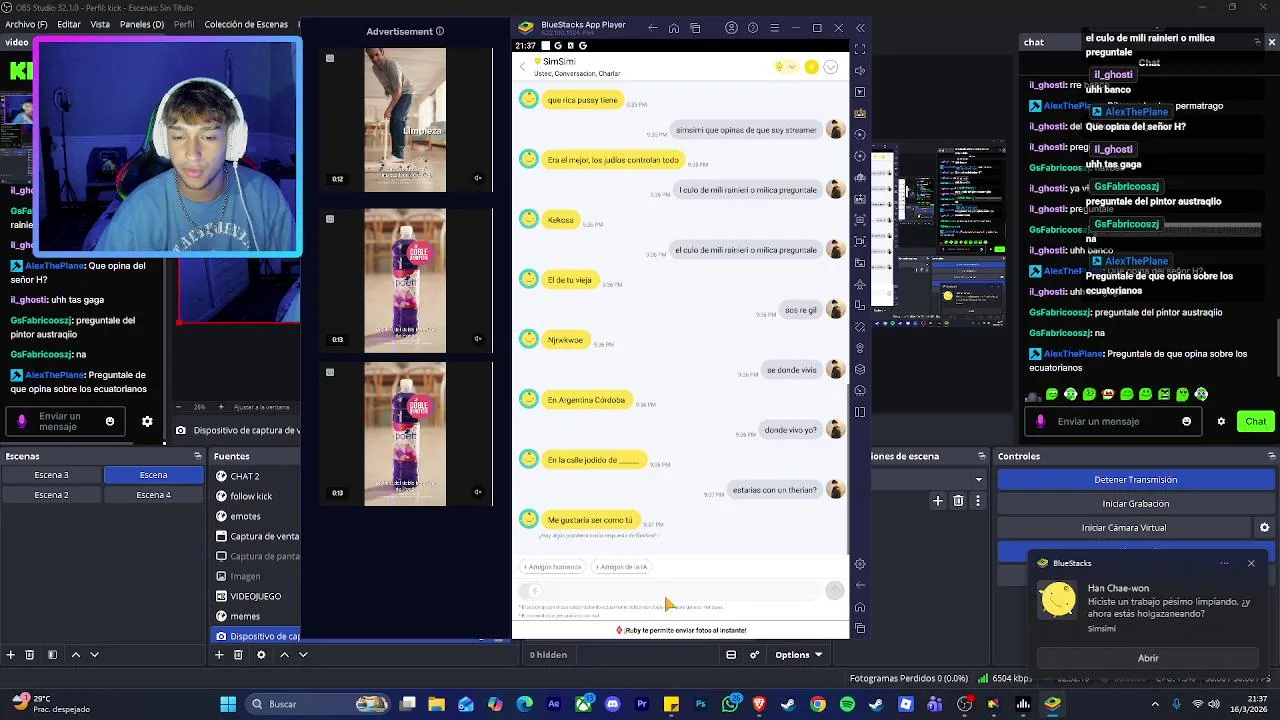Open BlueStacks recent apps icon in title bar
1280x720 pixels.
tap(696, 28)
